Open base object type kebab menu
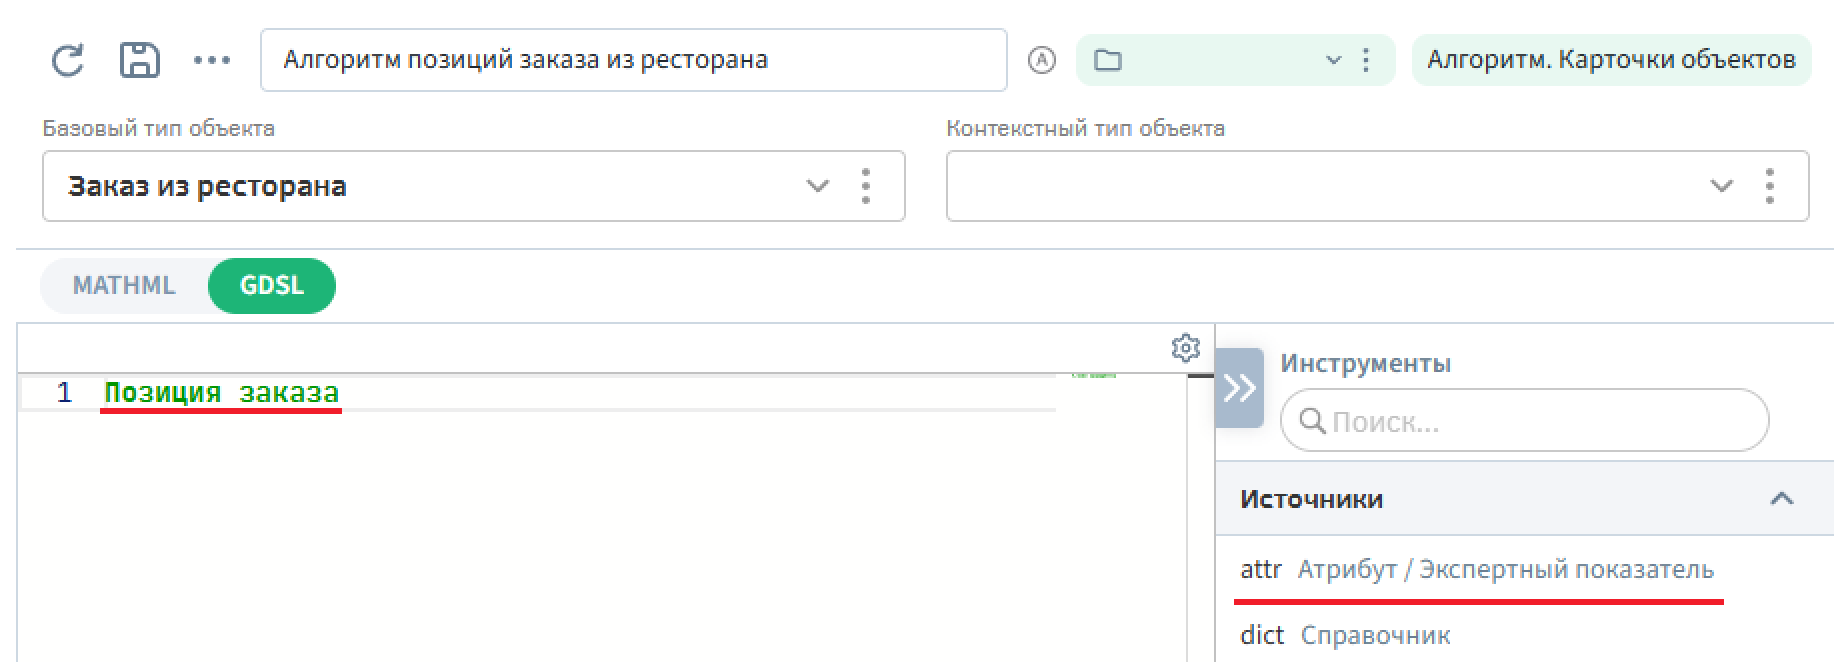Viewport: 1834px width, 662px height. (866, 186)
